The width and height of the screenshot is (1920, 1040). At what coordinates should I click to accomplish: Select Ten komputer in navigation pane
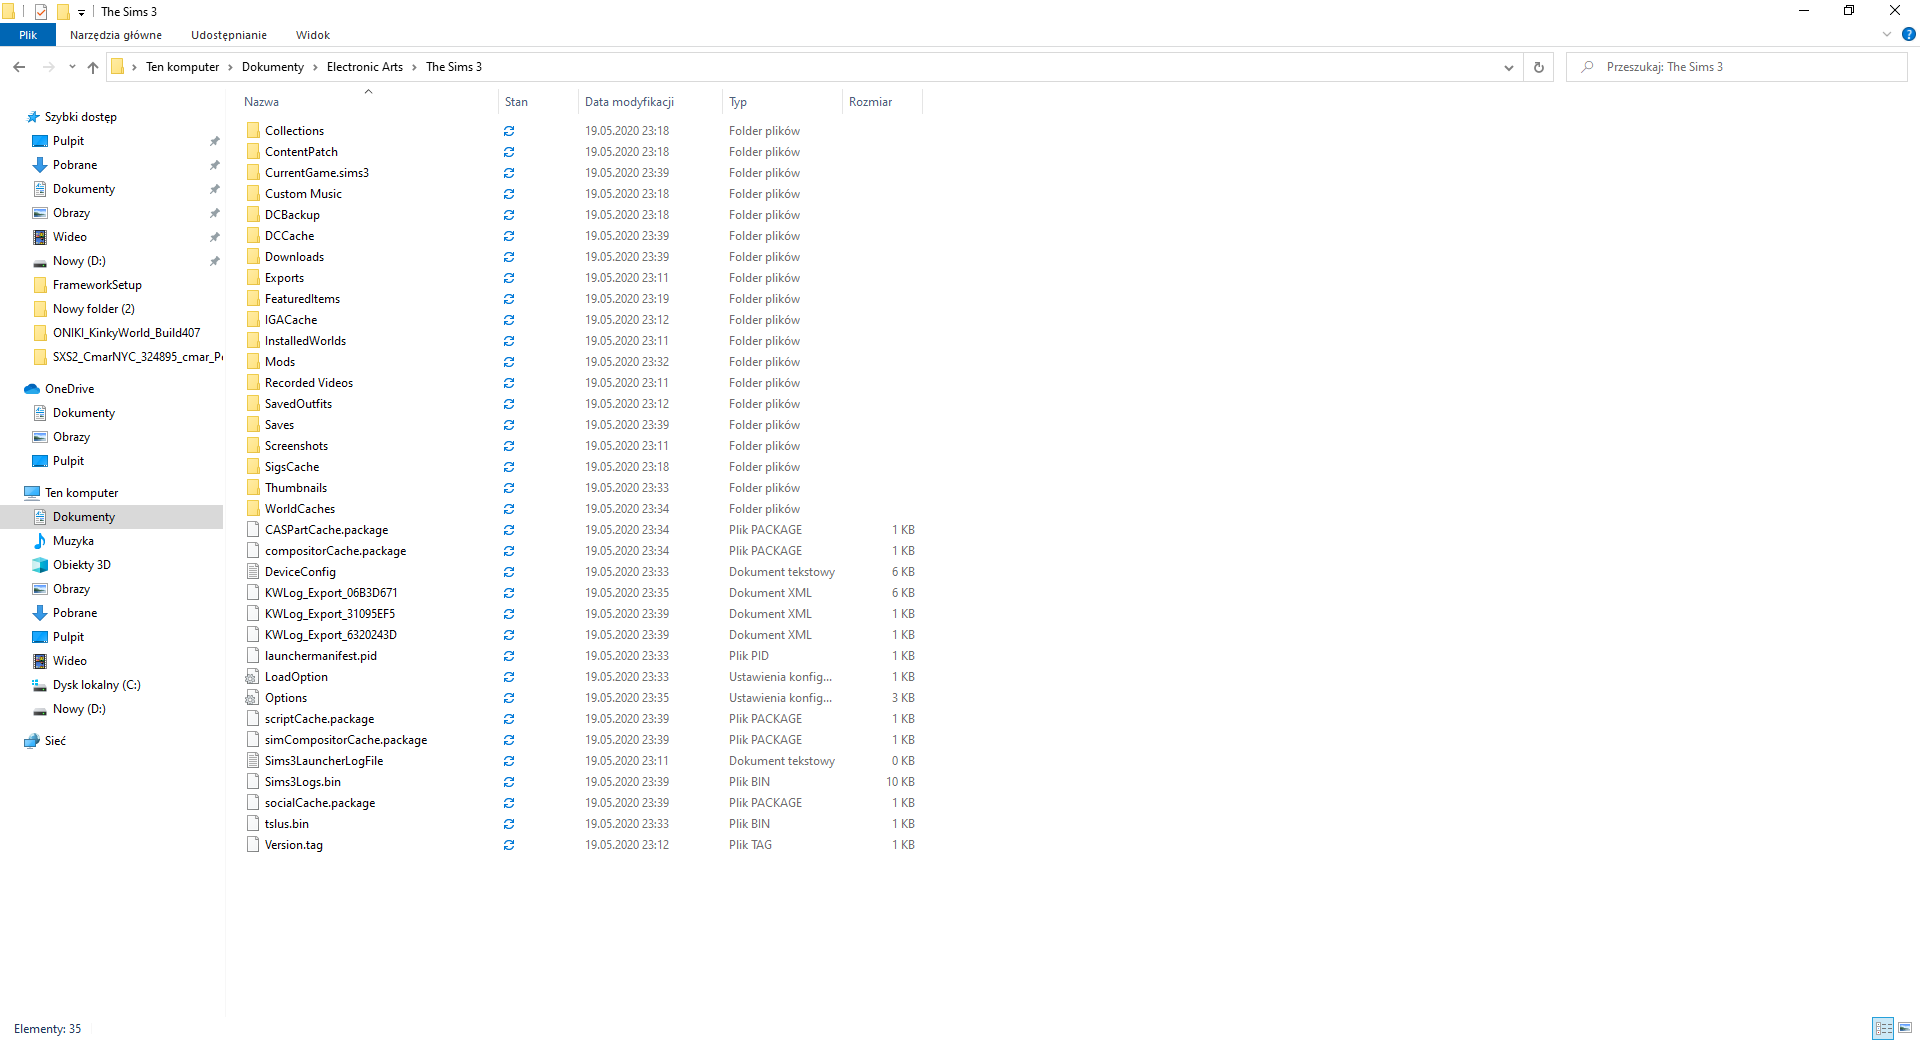[81, 493]
